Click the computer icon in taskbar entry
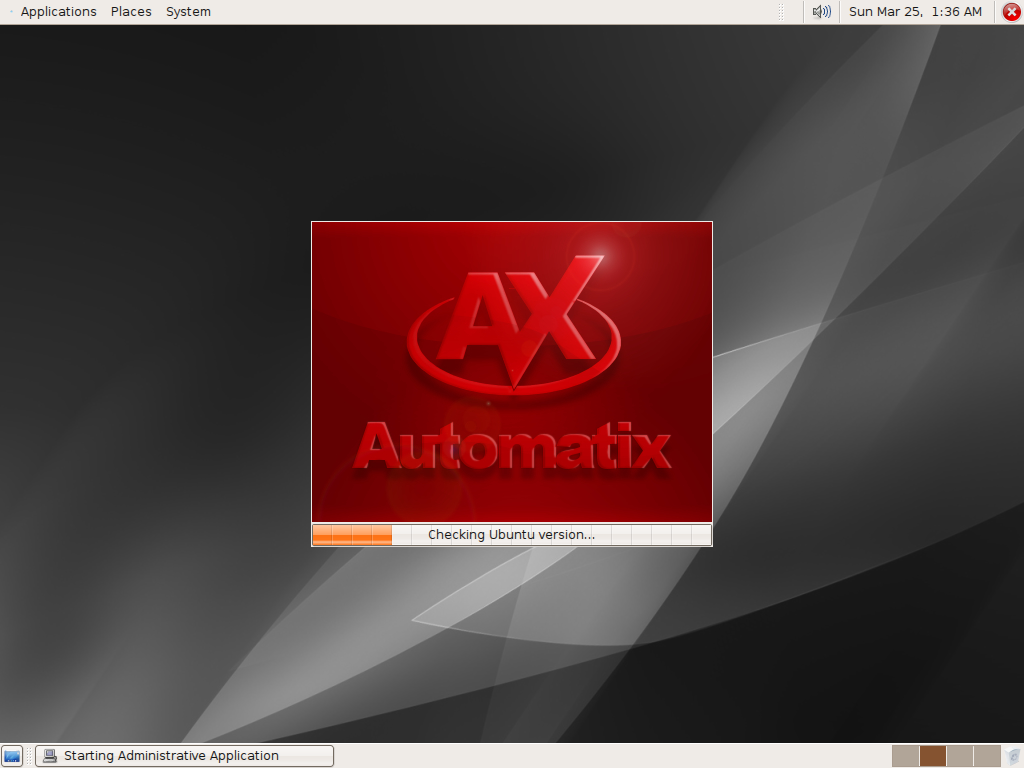This screenshot has width=1024, height=768. (50, 756)
